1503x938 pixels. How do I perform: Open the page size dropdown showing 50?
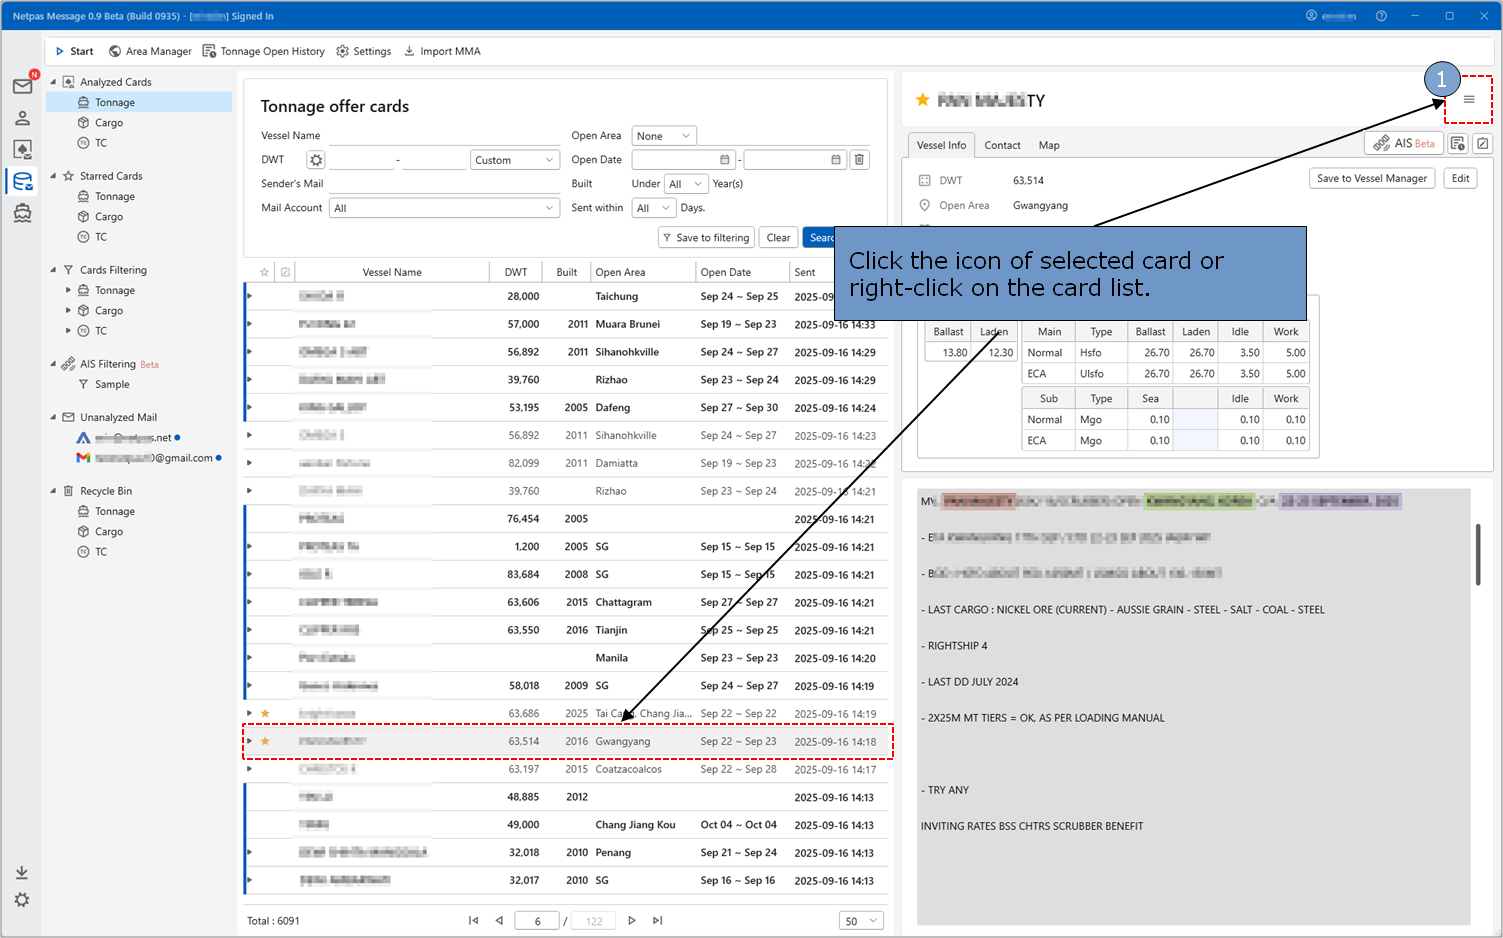[x=861, y=921]
